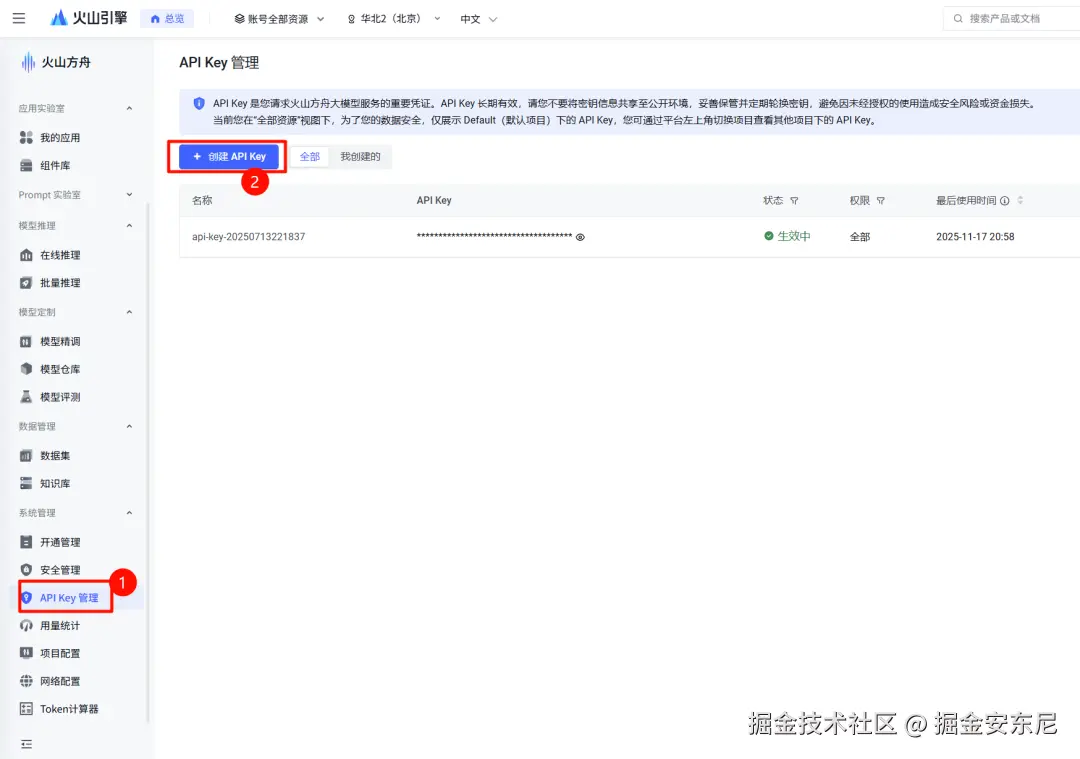
Task: Reveal the masked API key with eye icon
Action: pos(580,237)
